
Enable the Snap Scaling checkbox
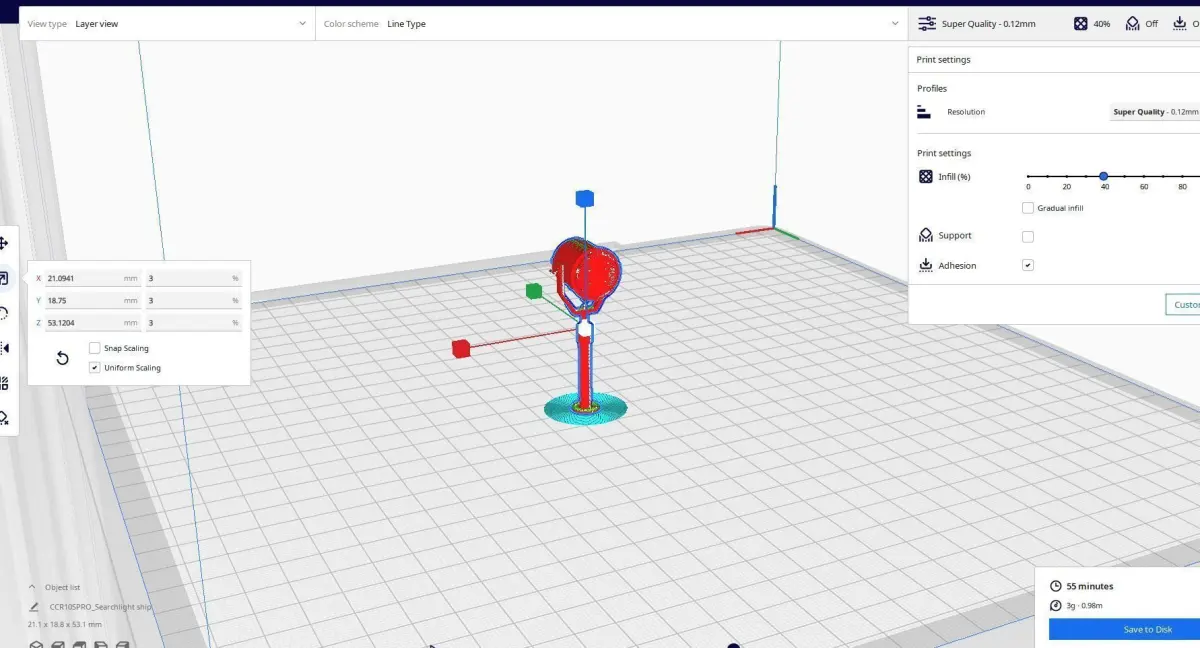(94, 348)
